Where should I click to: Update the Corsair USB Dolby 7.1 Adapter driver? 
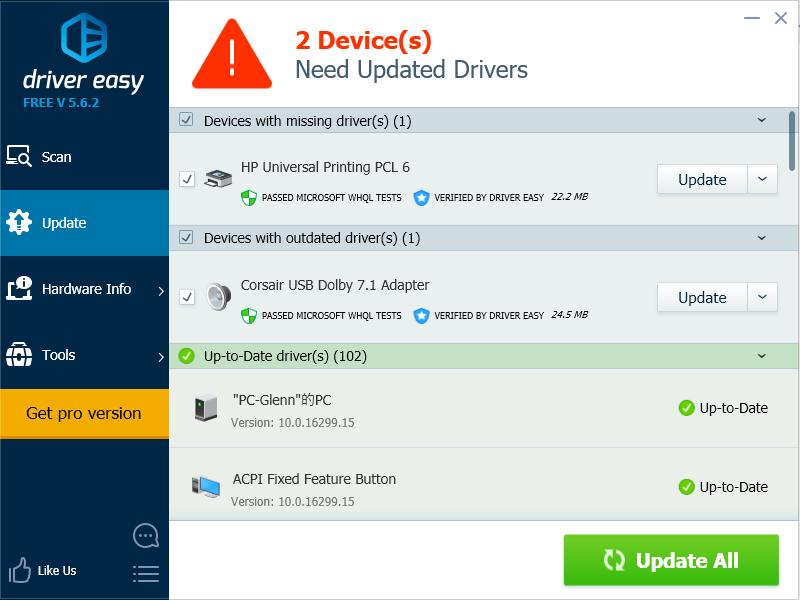[702, 297]
